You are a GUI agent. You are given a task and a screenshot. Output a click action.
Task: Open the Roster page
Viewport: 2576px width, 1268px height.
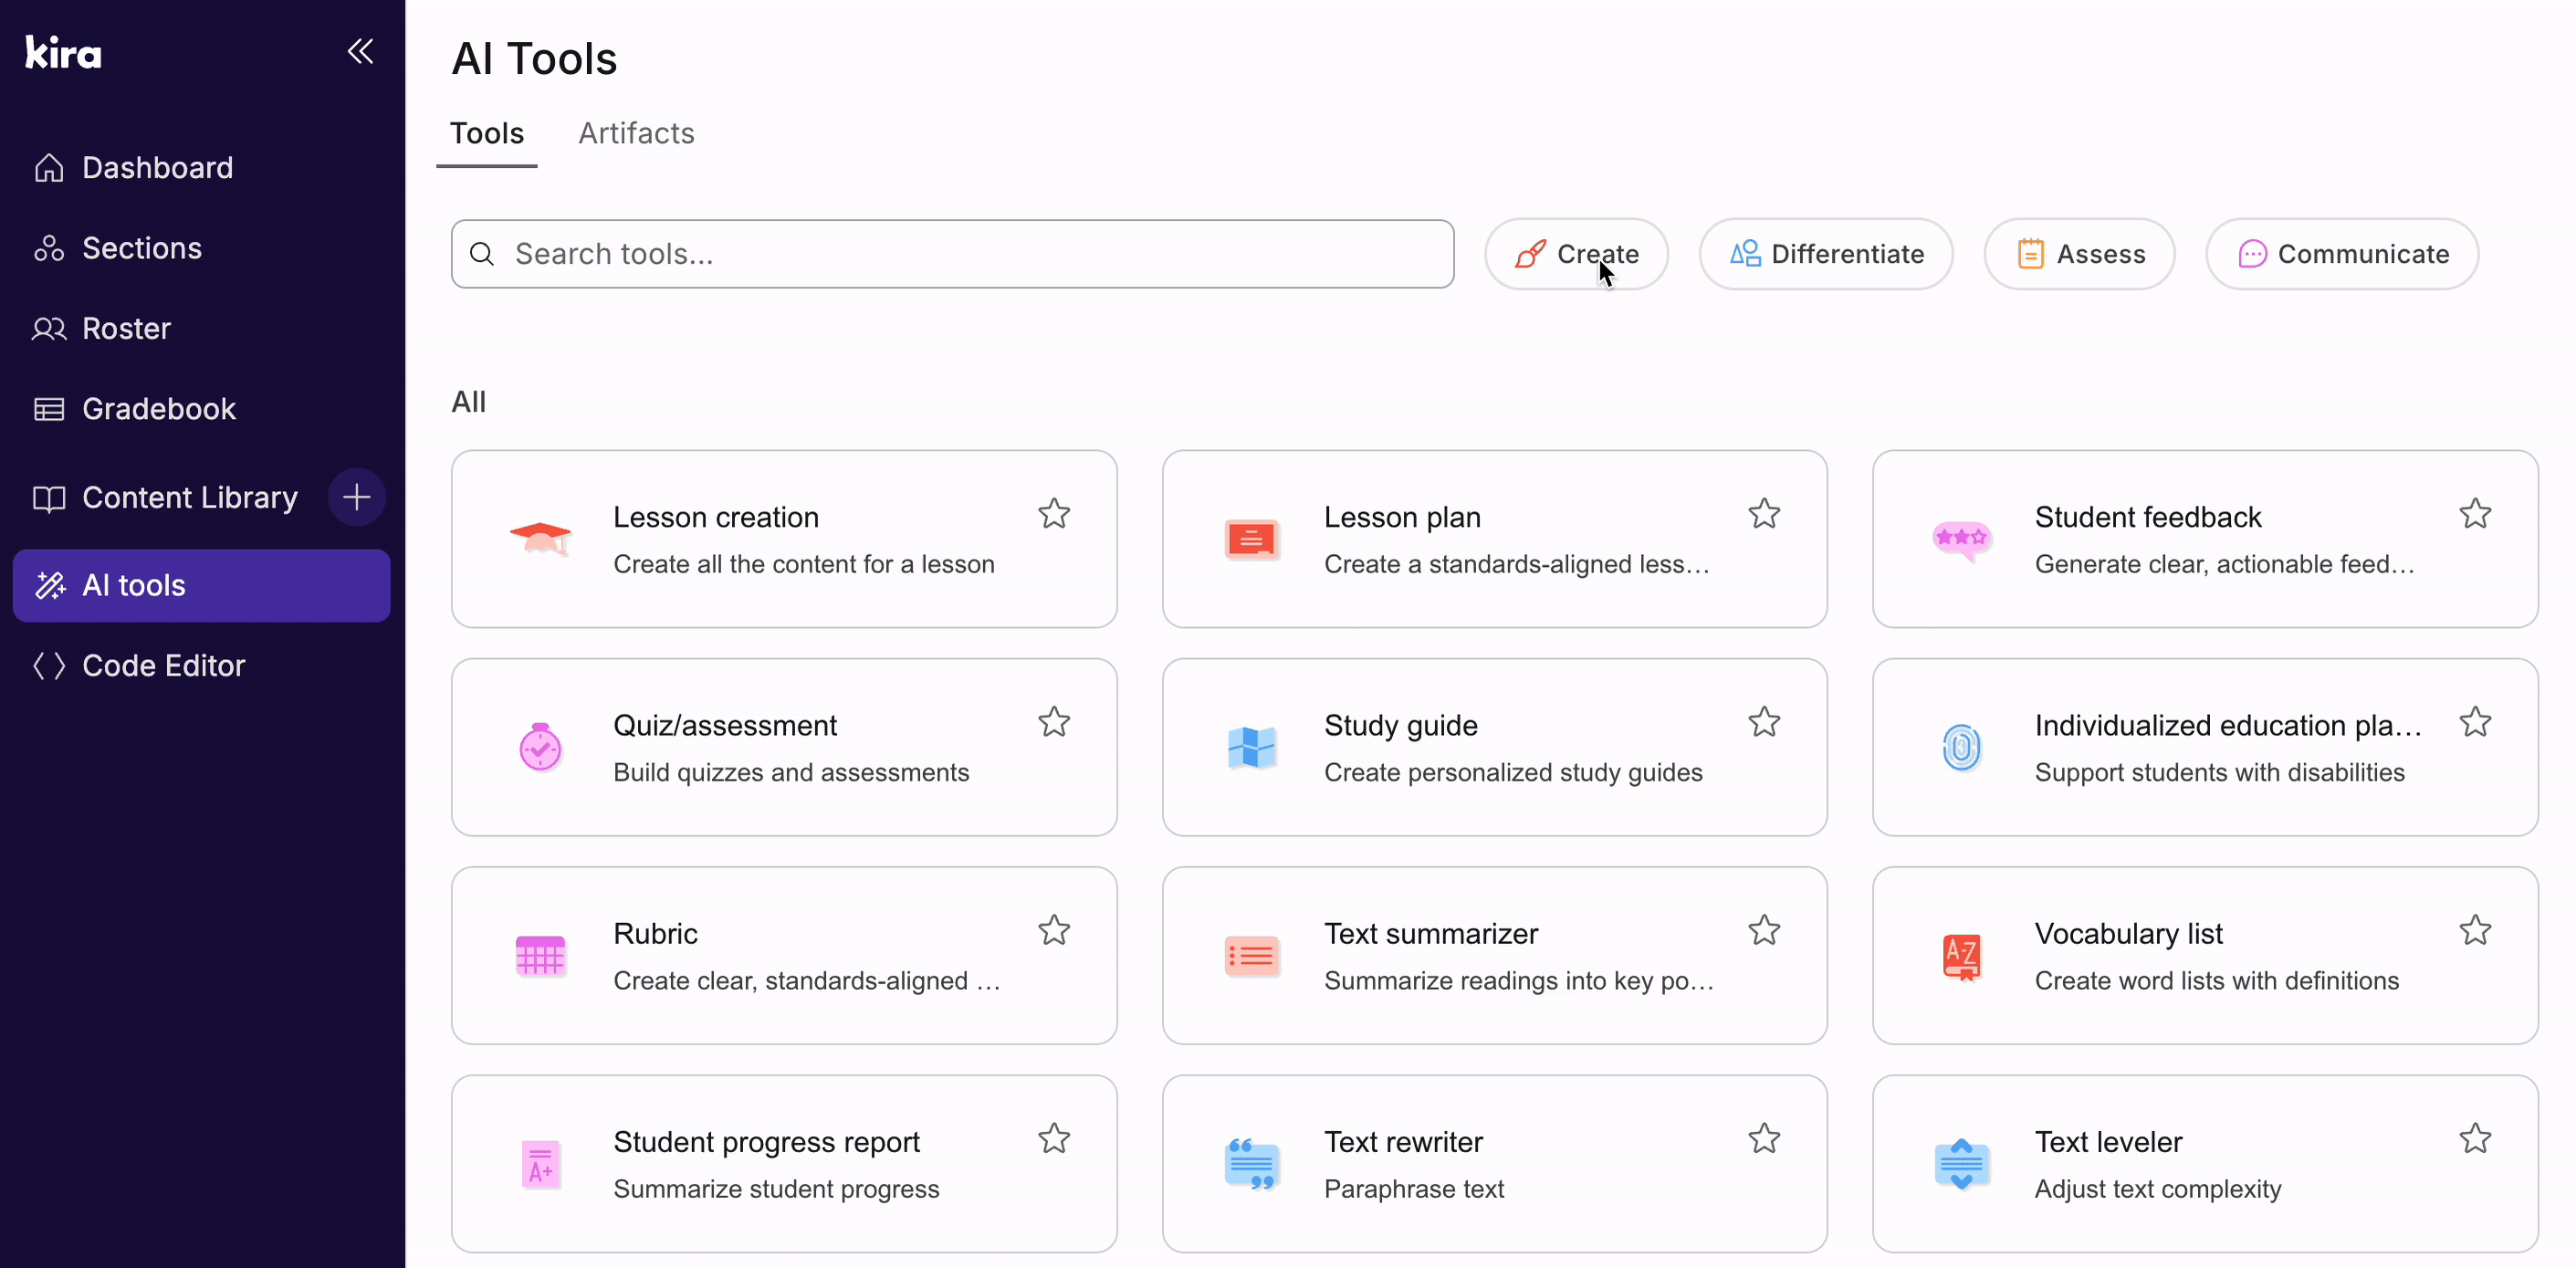pos(126,328)
